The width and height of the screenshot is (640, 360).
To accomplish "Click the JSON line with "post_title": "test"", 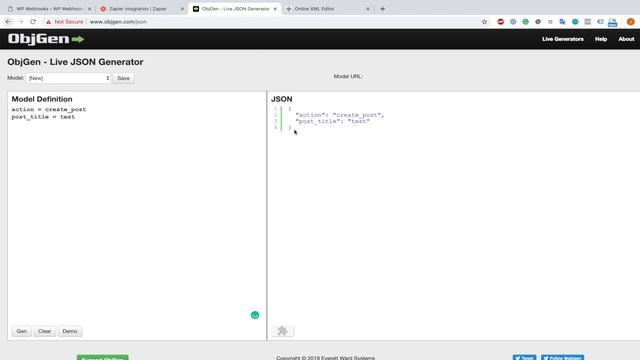I will (332, 121).
